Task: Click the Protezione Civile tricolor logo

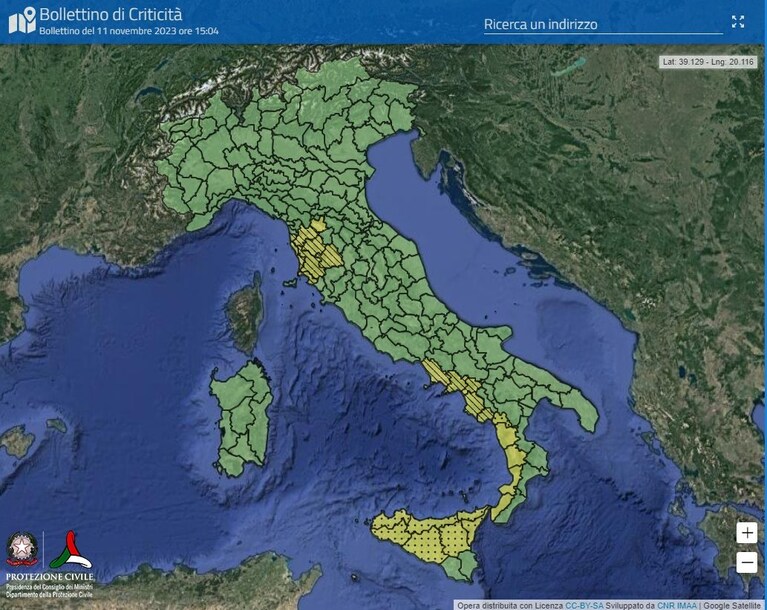Action: click(71, 550)
